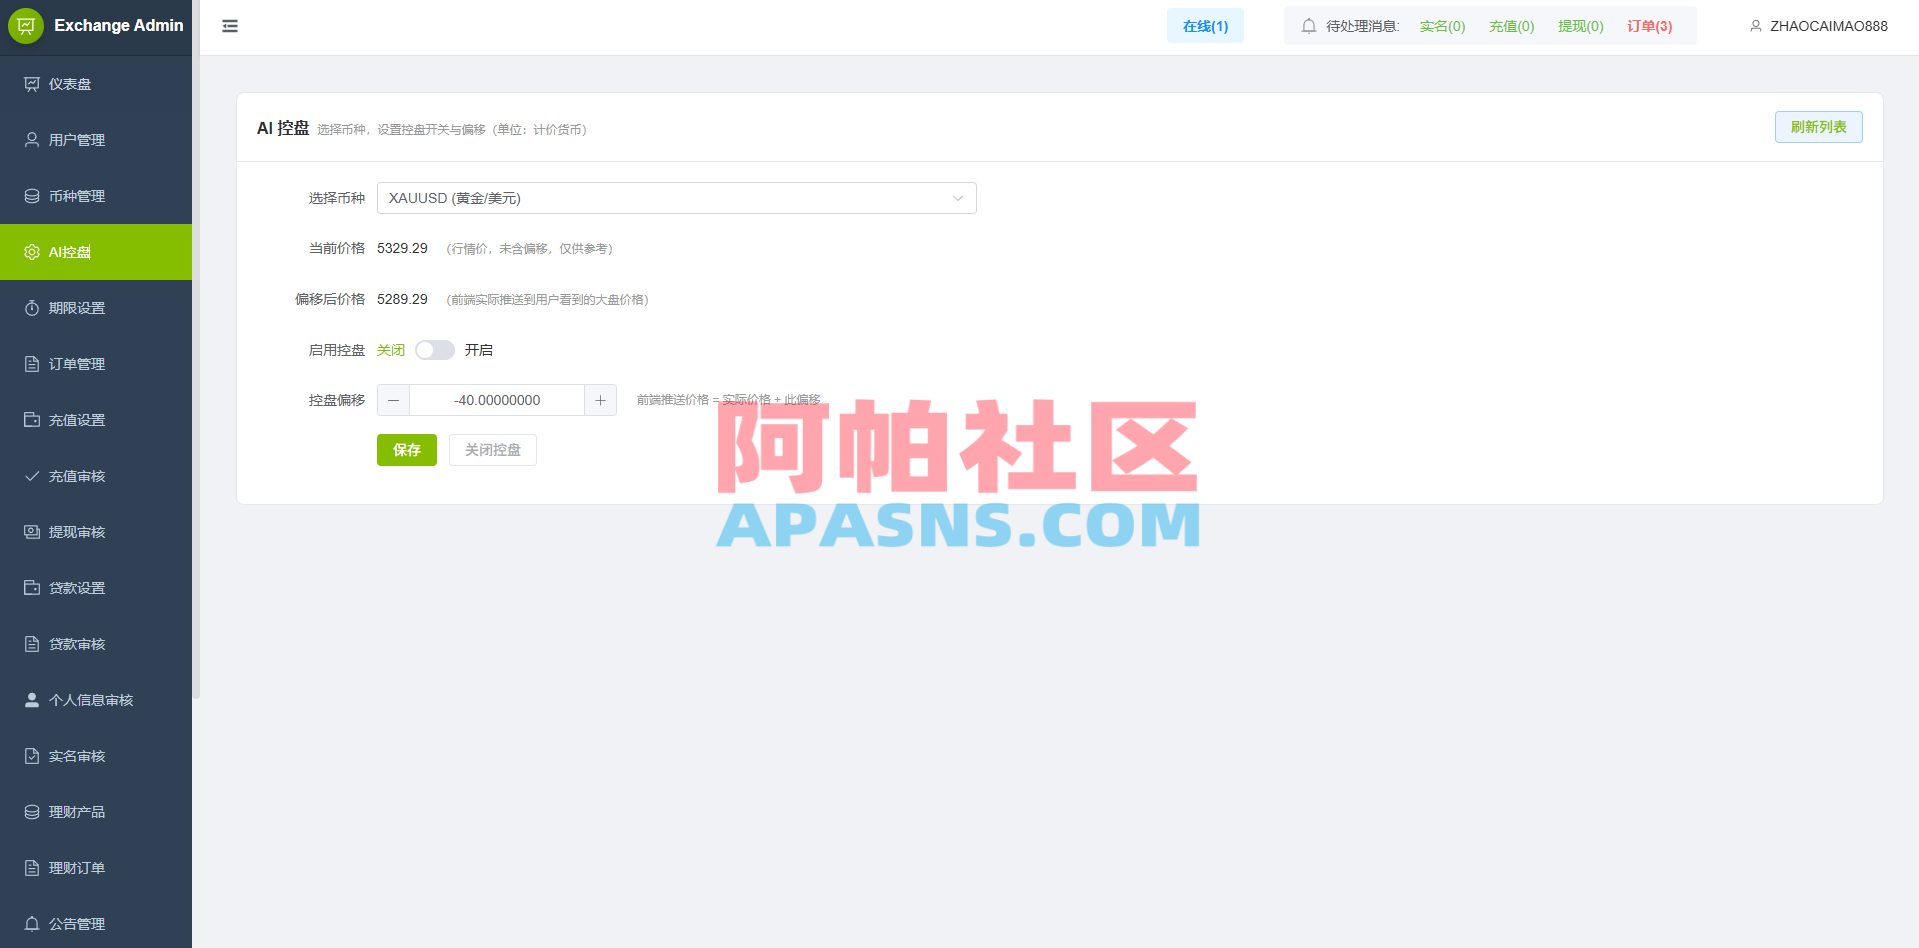Click the Exchange Admin logo icon
This screenshot has height=948, width=1919.
click(x=26, y=26)
